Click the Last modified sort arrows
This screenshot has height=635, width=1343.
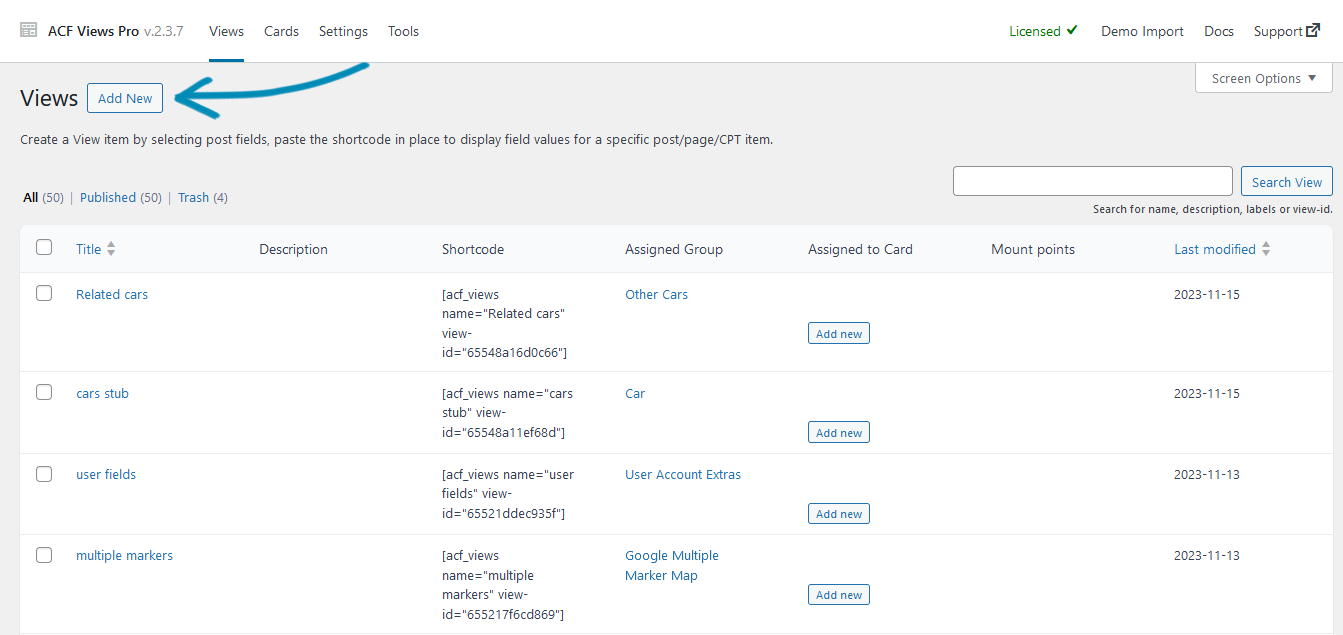tap(1266, 249)
